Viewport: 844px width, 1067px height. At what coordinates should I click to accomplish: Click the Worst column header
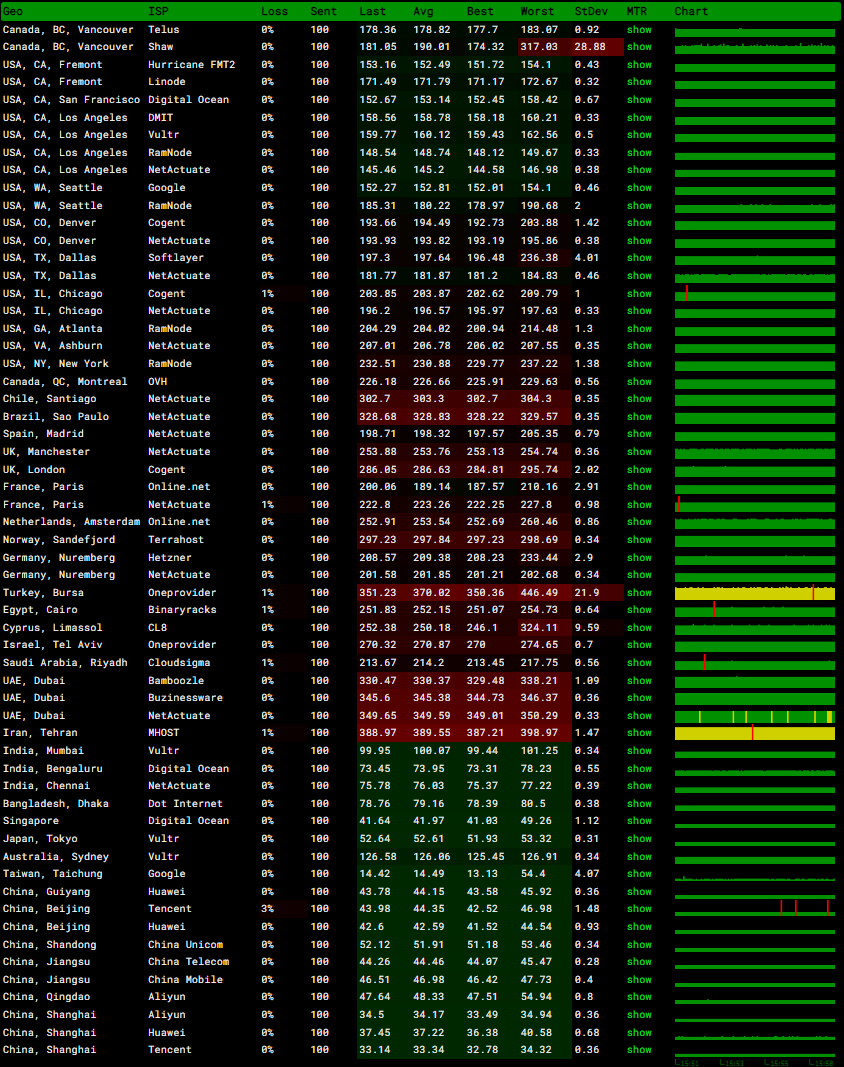coord(537,11)
